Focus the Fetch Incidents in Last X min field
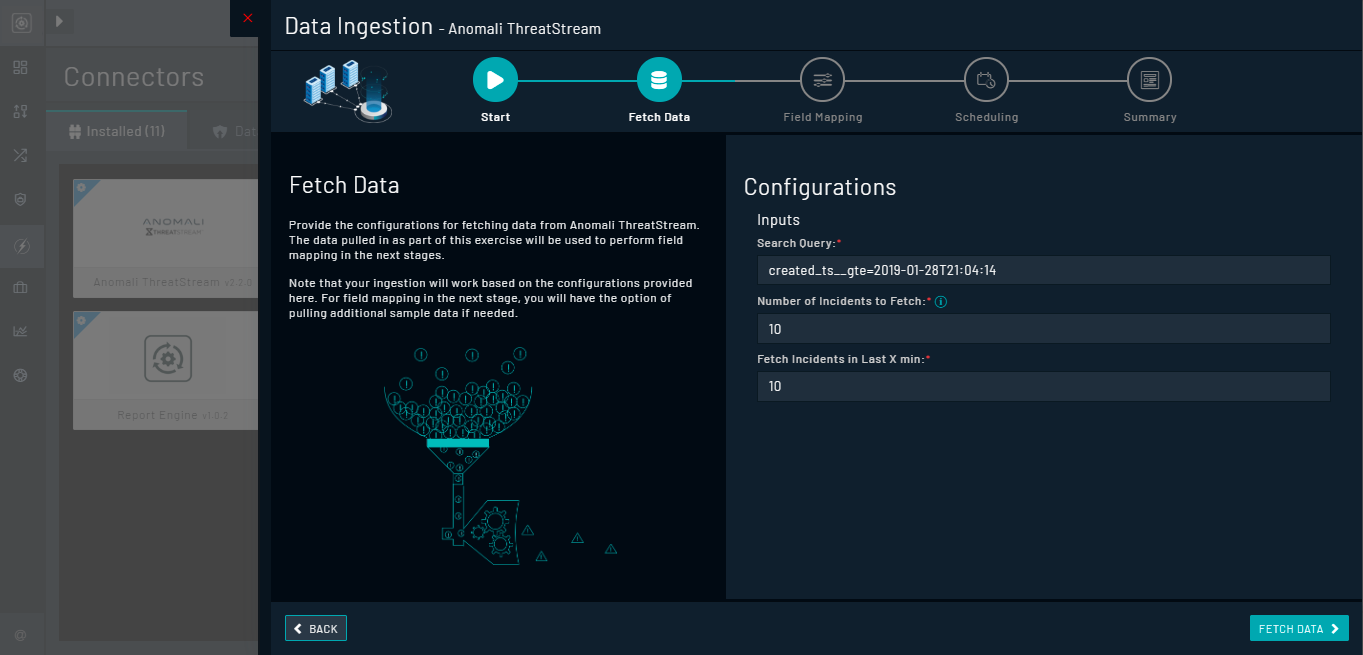 (x=1043, y=386)
